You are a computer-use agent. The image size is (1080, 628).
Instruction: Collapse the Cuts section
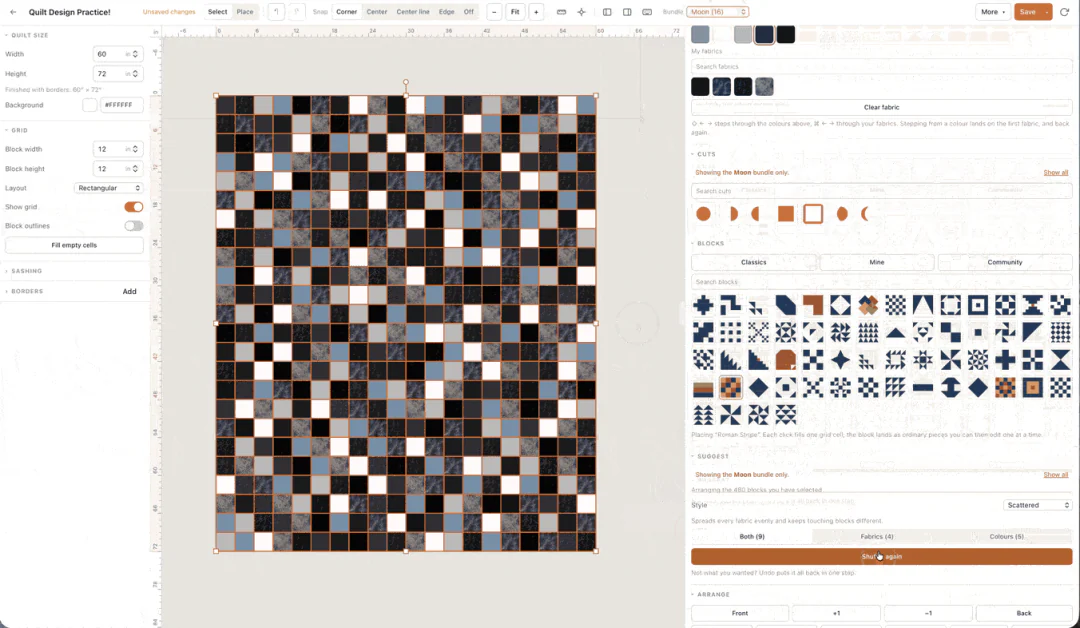point(706,154)
